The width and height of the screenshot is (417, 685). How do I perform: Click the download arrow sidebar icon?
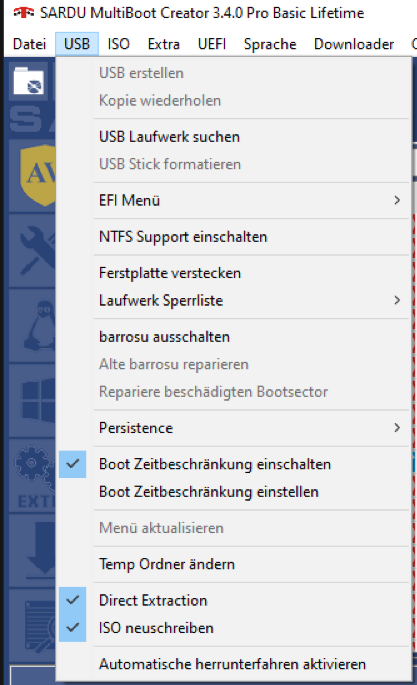click(x=41, y=548)
